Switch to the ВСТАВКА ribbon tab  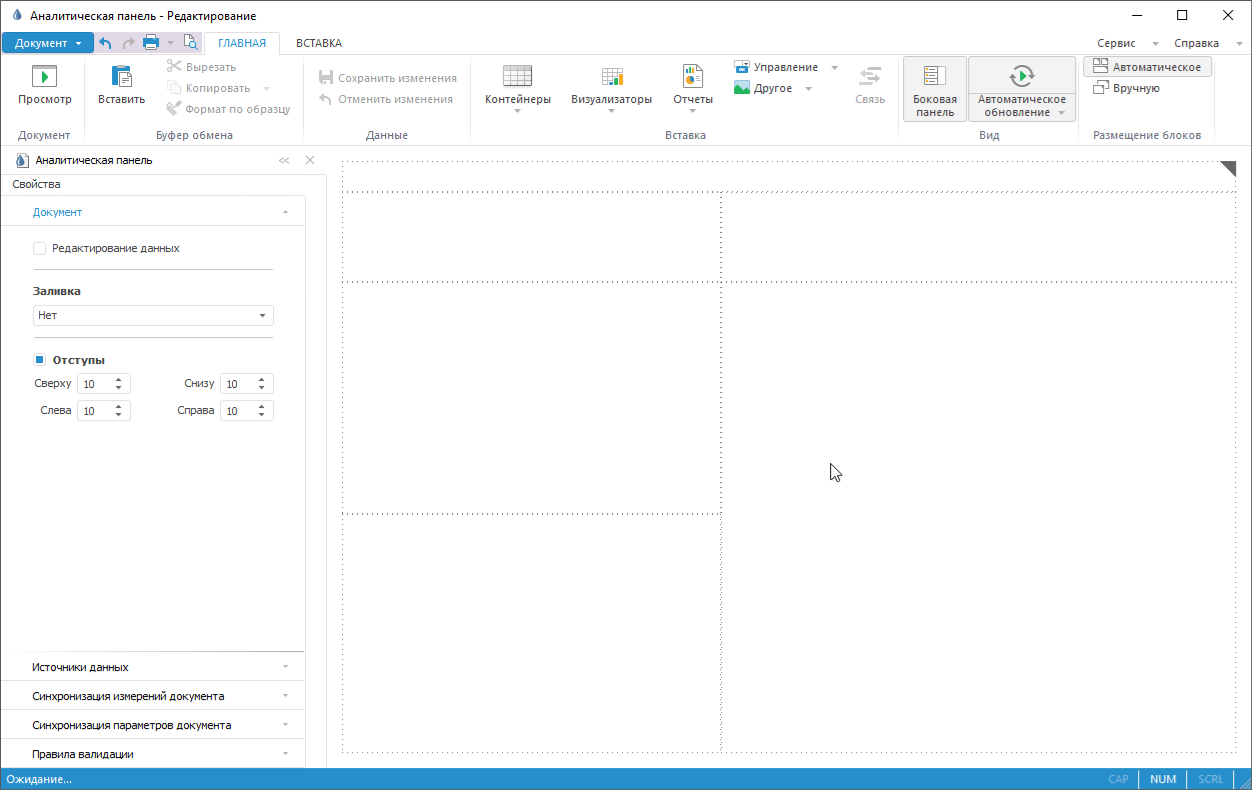pos(318,43)
